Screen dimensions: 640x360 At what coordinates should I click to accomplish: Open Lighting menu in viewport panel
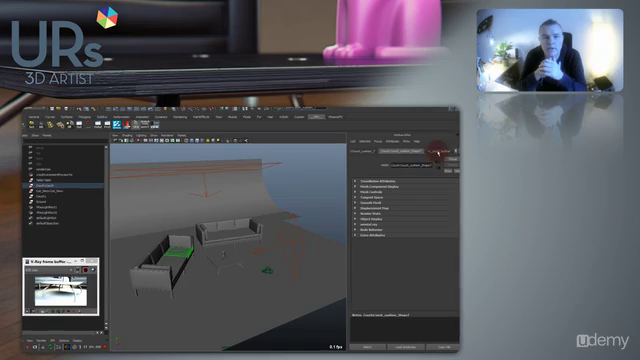point(141,135)
